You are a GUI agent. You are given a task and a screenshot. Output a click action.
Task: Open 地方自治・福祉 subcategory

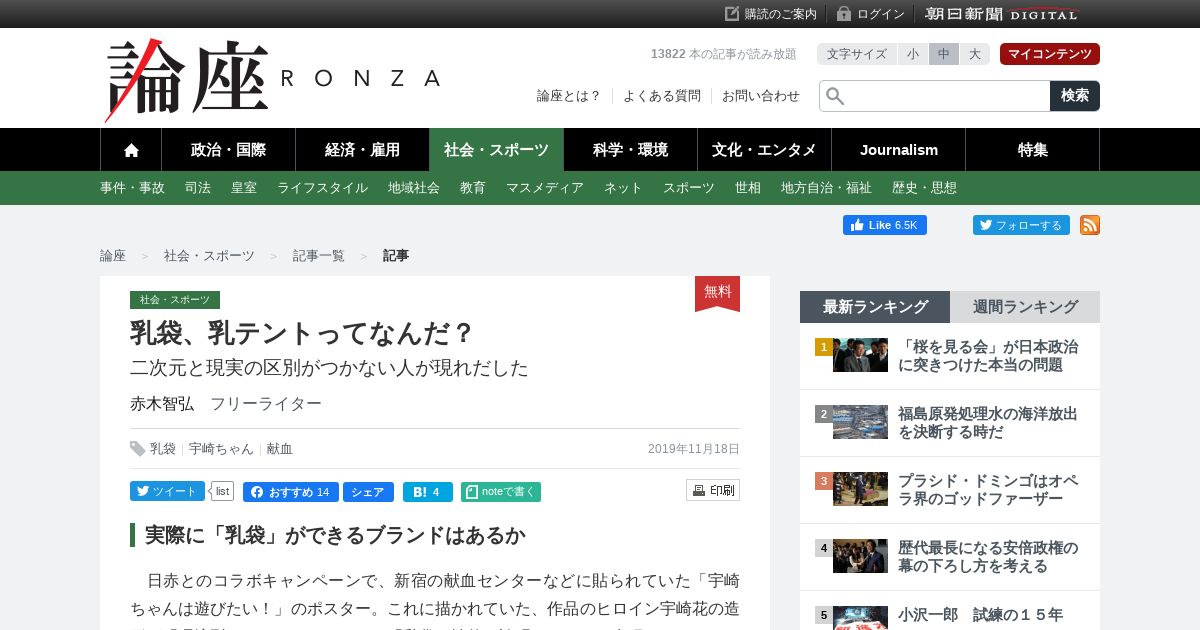pos(826,188)
